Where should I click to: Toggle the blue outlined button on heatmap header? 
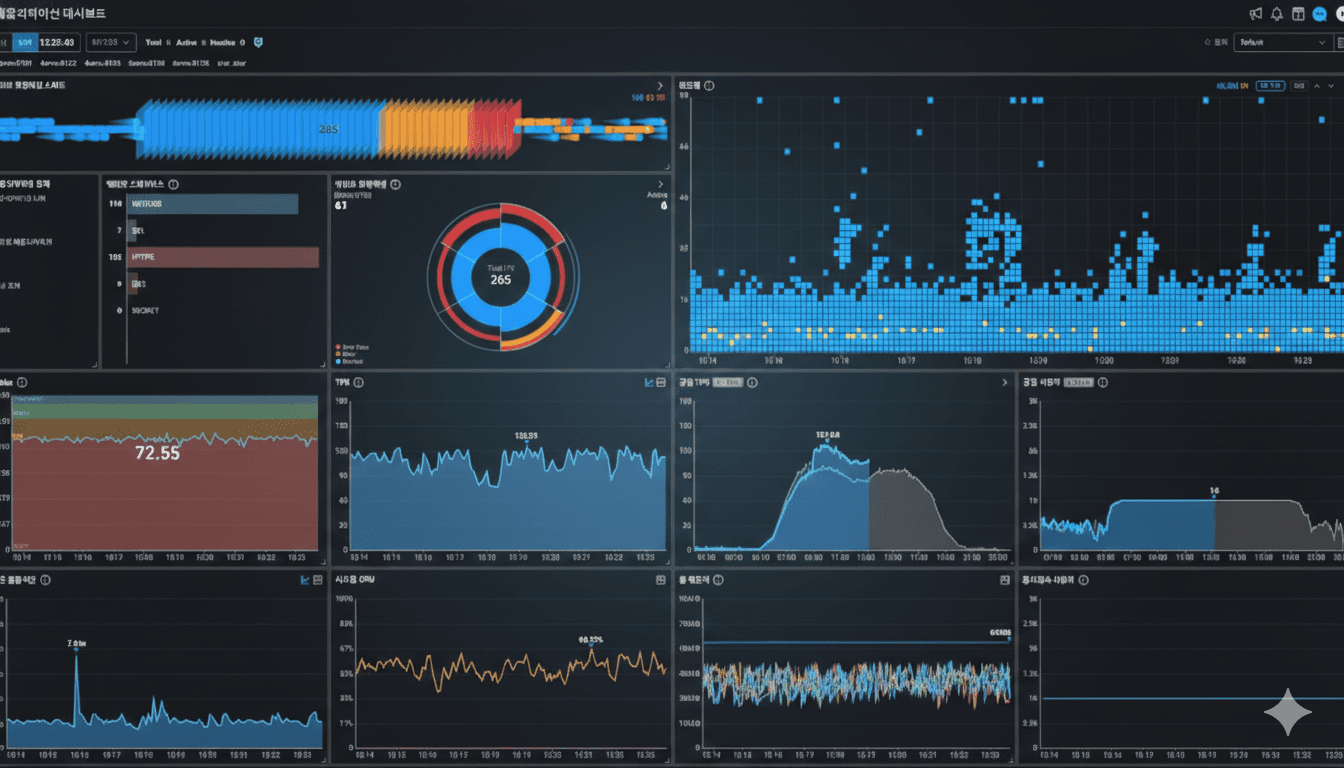(1270, 86)
